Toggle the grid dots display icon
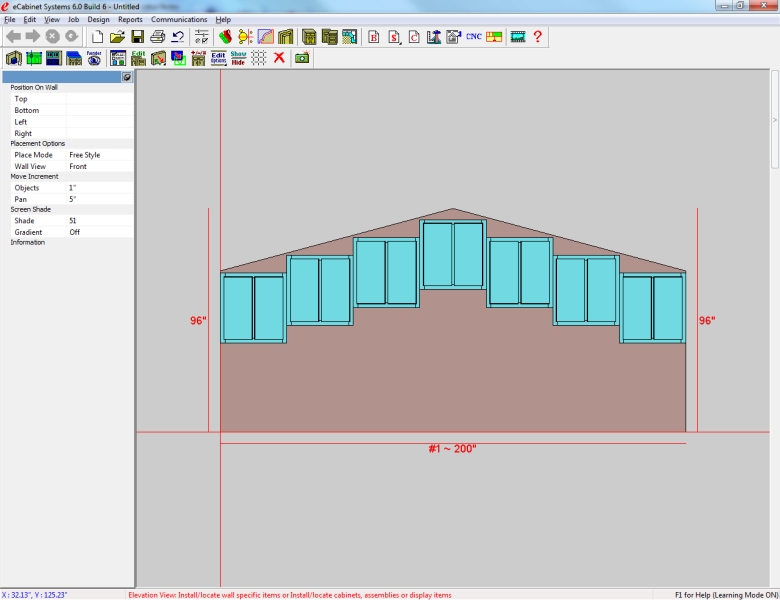This screenshot has height=600, width=780. 259,58
